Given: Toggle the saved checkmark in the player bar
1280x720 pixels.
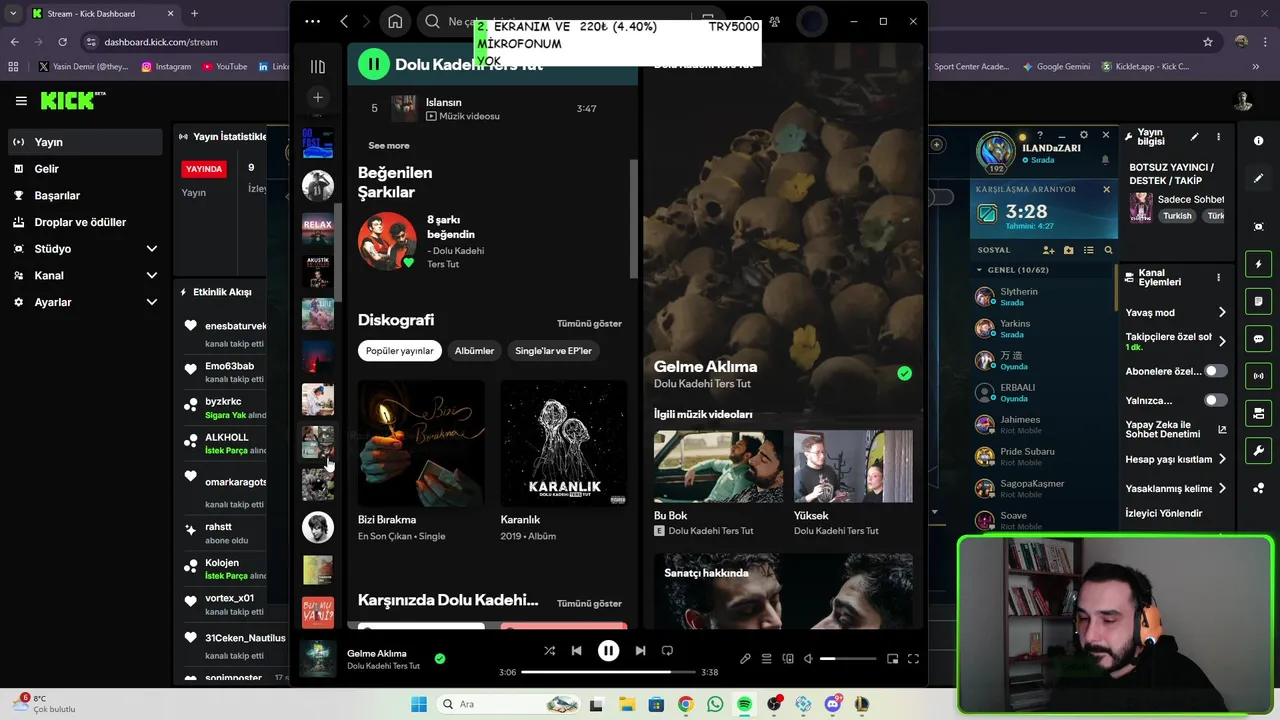Looking at the screenshot, I should (440, 659).
